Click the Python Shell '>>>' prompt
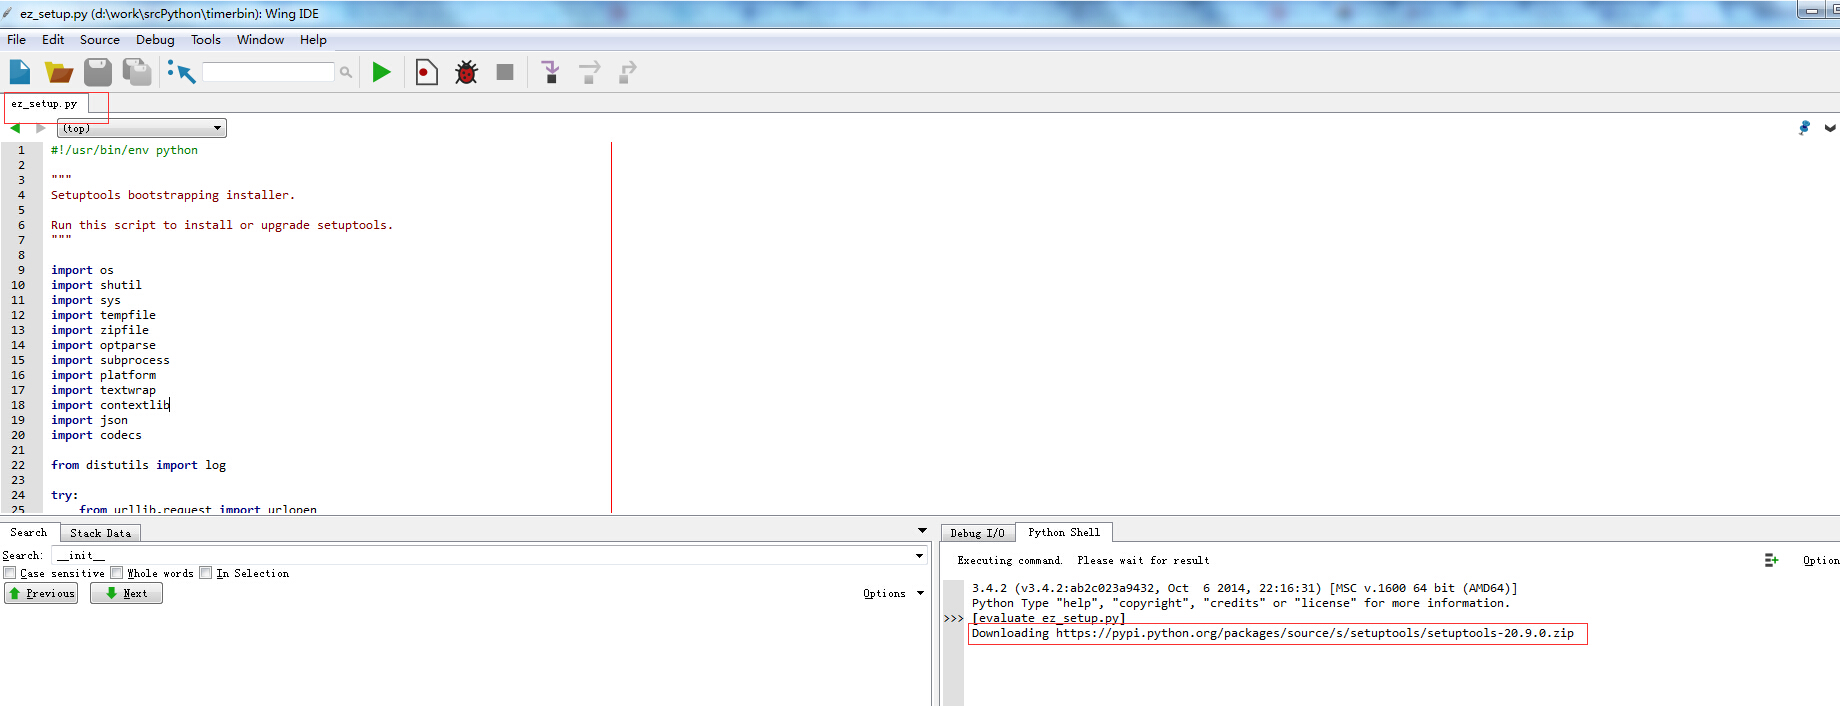This screenshot has height=706, width=1840. click(953, 618)
